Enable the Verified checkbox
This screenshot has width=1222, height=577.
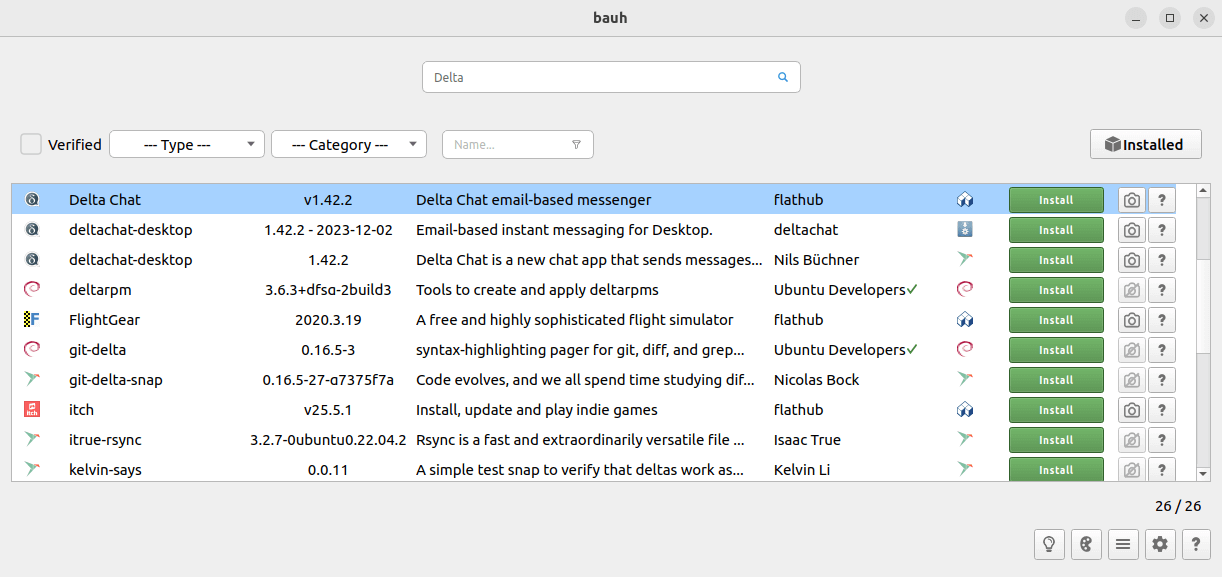pyautogui.click(x=31, y=144)
